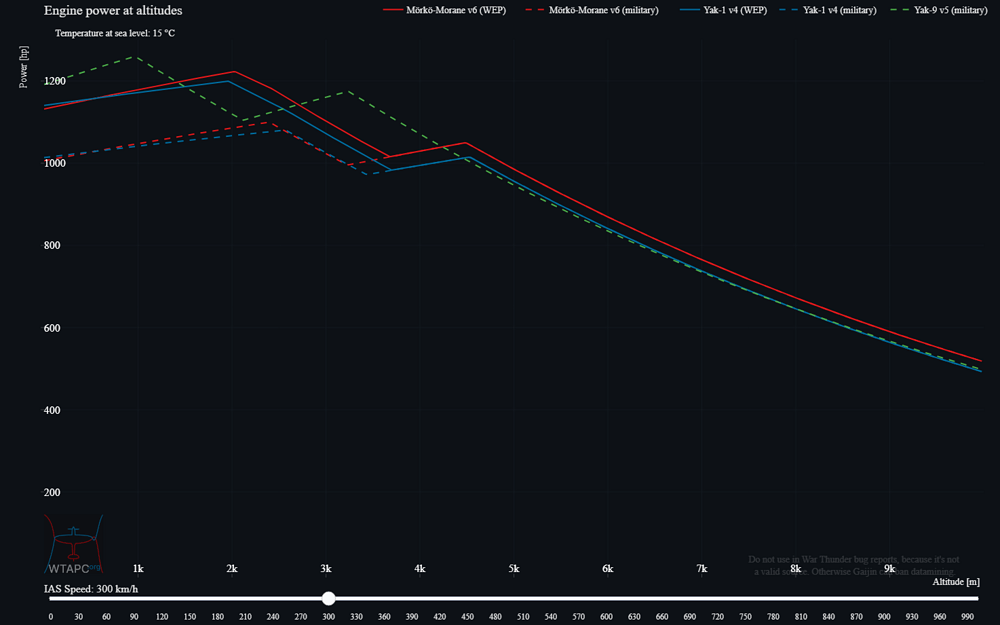Click the 1200 y-axis tick label

coord(55,81)
